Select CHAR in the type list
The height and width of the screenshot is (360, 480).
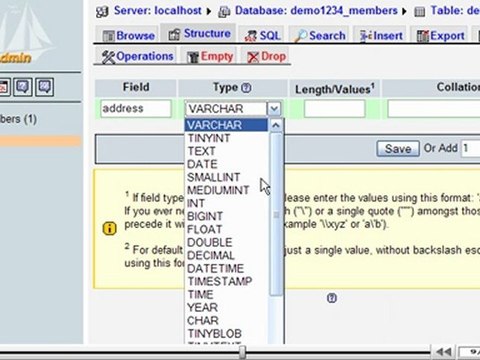tap(226, 320)
